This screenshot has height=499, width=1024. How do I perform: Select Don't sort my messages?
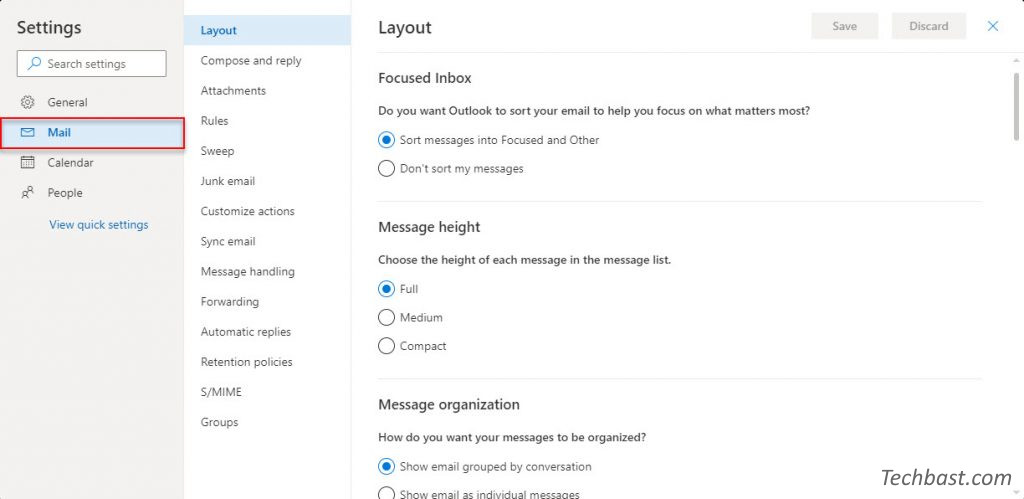[451, 169]
